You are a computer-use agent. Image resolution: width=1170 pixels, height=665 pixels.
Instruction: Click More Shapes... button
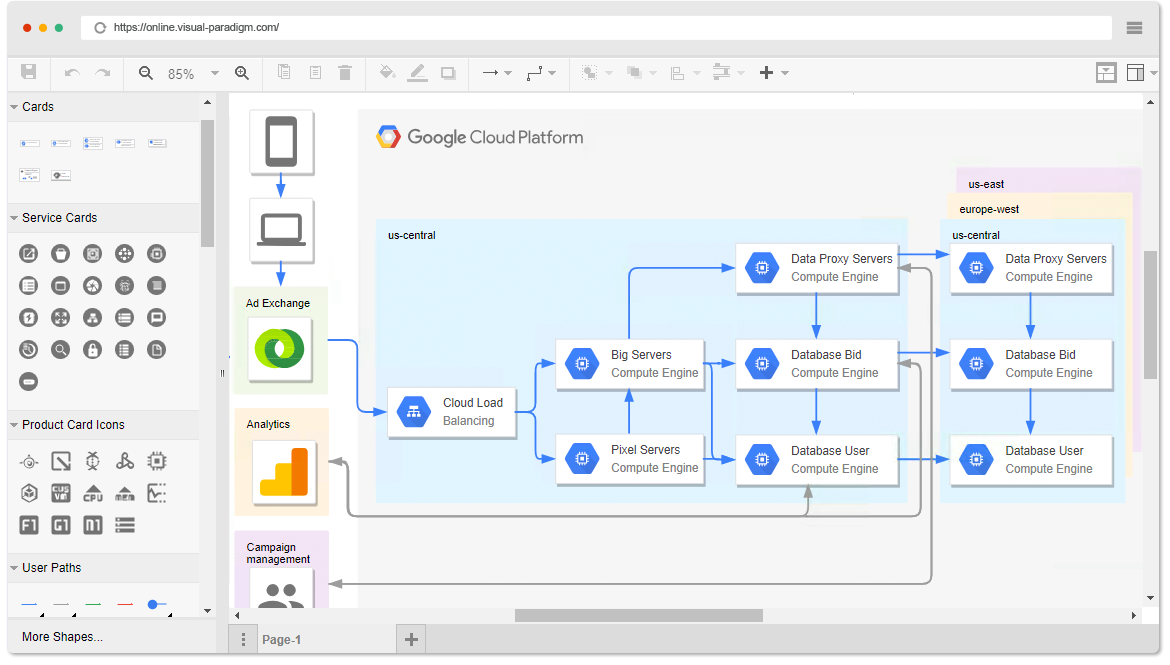62,637
